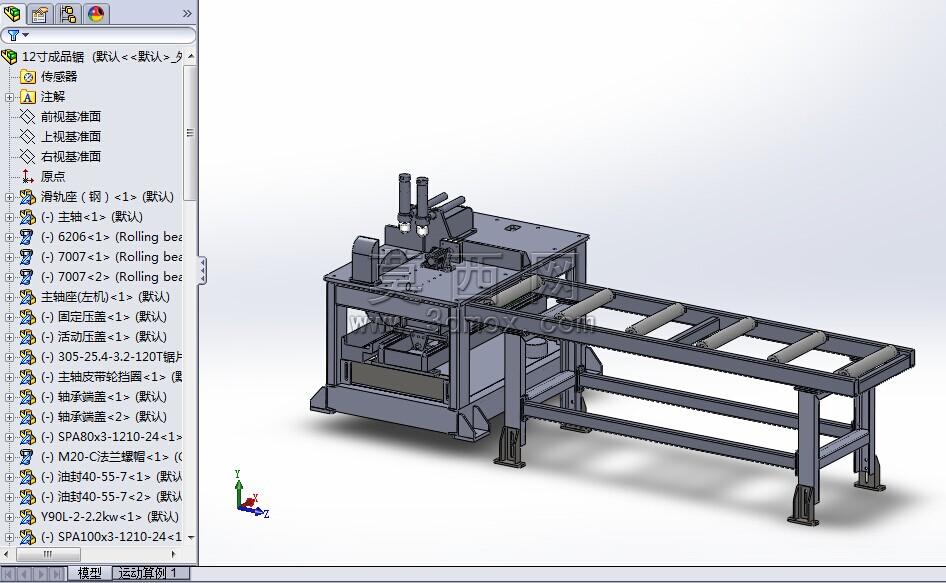Expand the 滑轨座(钢)<1> component
946x583 pixels.
point(9,197)
